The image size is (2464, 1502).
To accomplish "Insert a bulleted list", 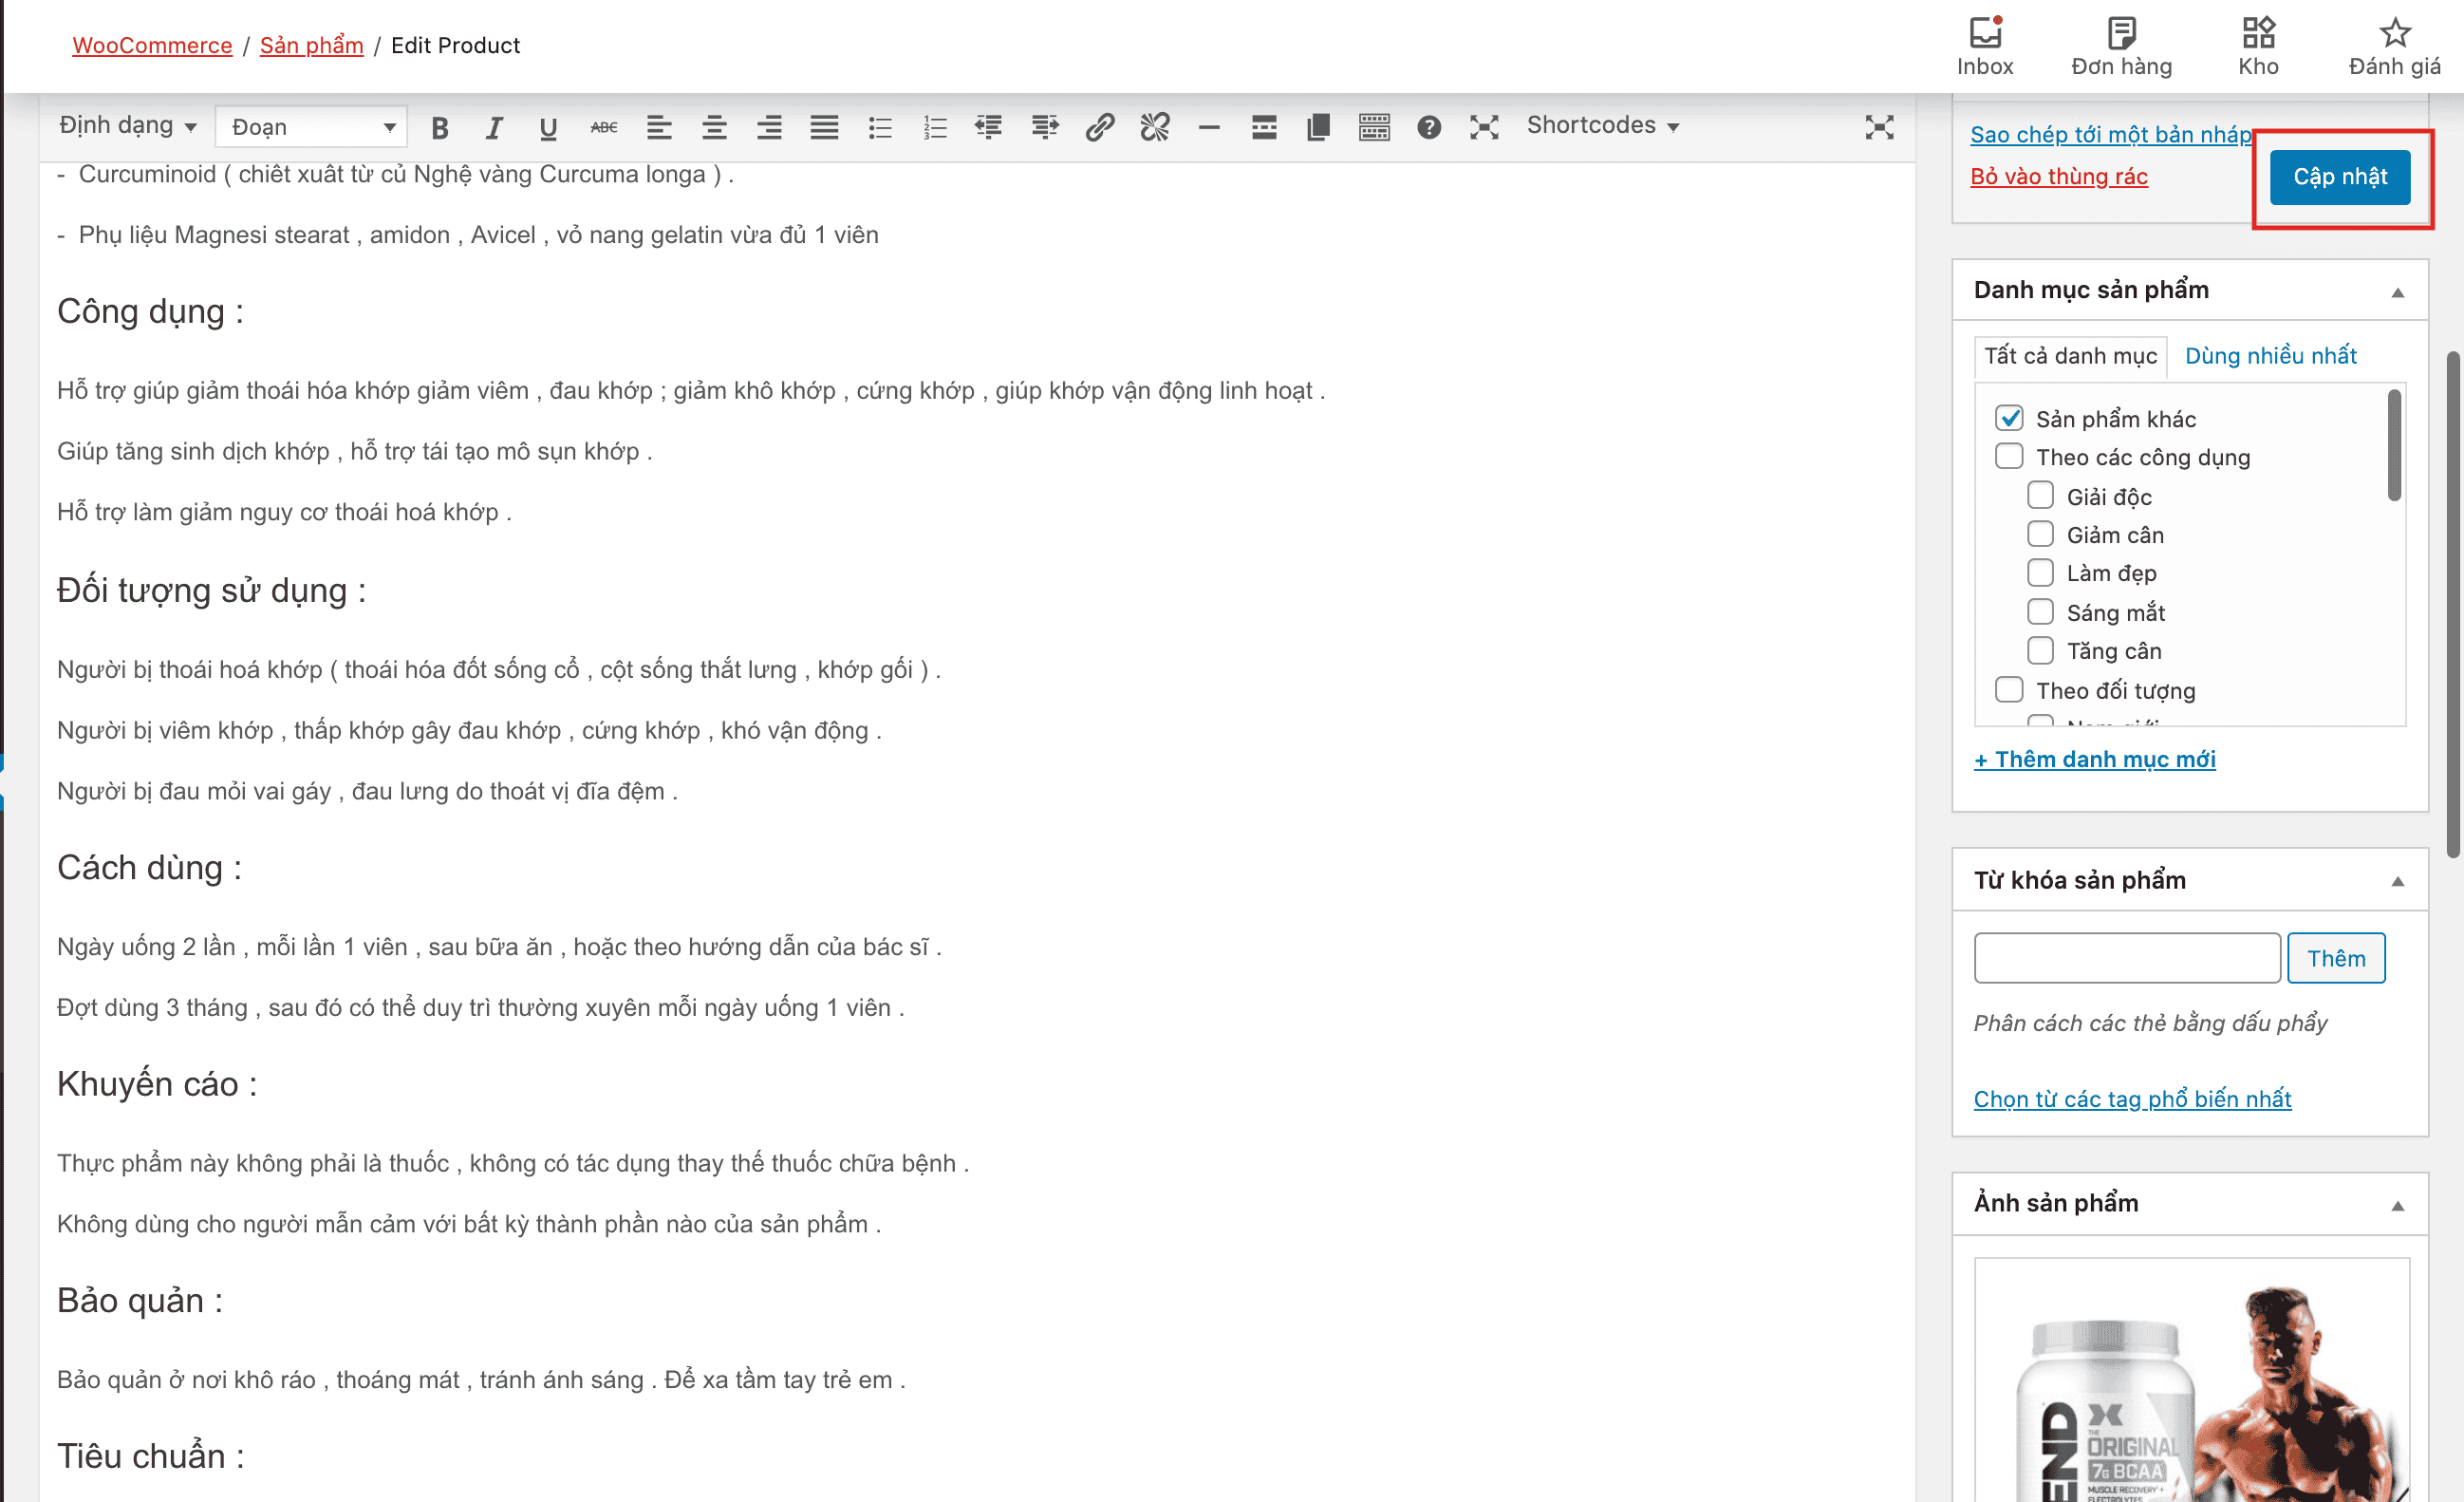I will click(879, 127).
